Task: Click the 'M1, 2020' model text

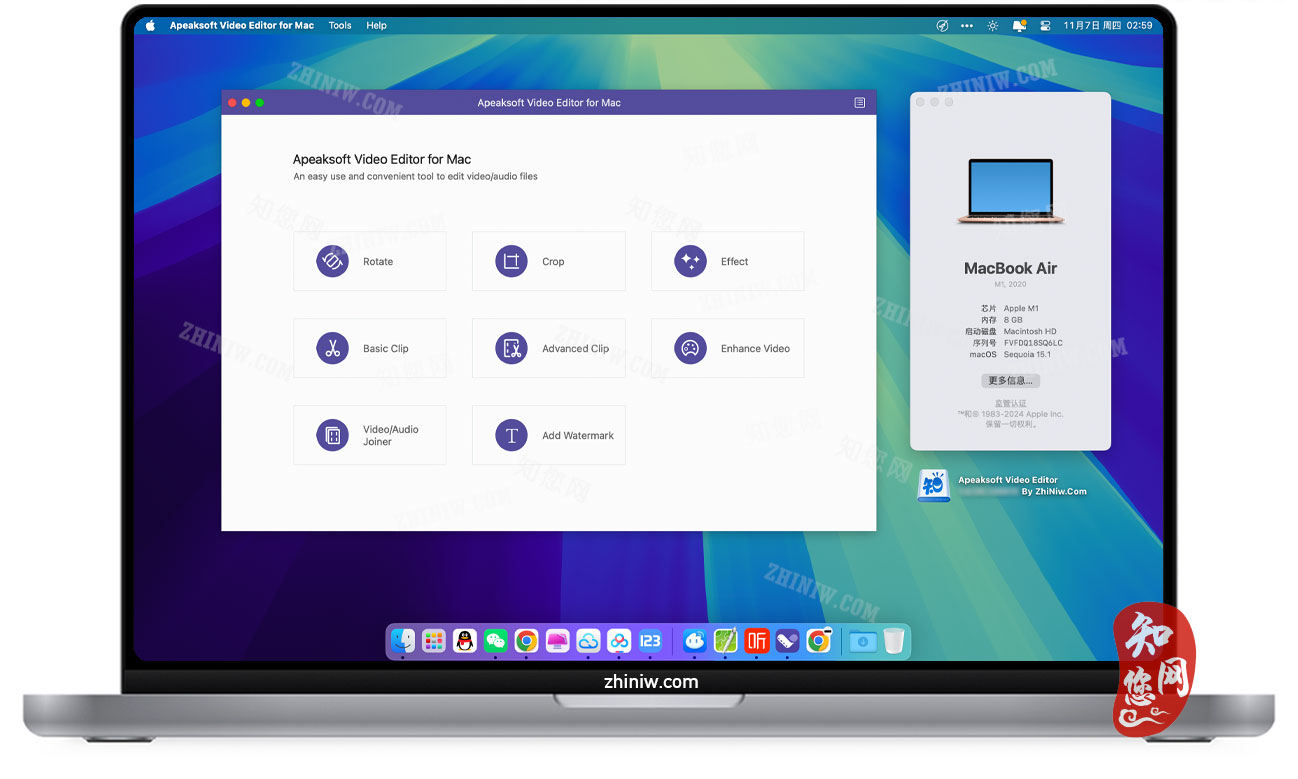Action: tap(1010, 285)
